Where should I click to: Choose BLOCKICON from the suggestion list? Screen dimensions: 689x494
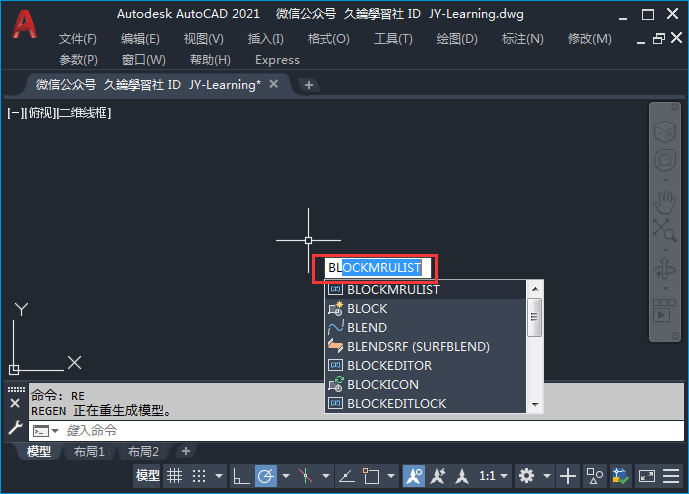425,385
